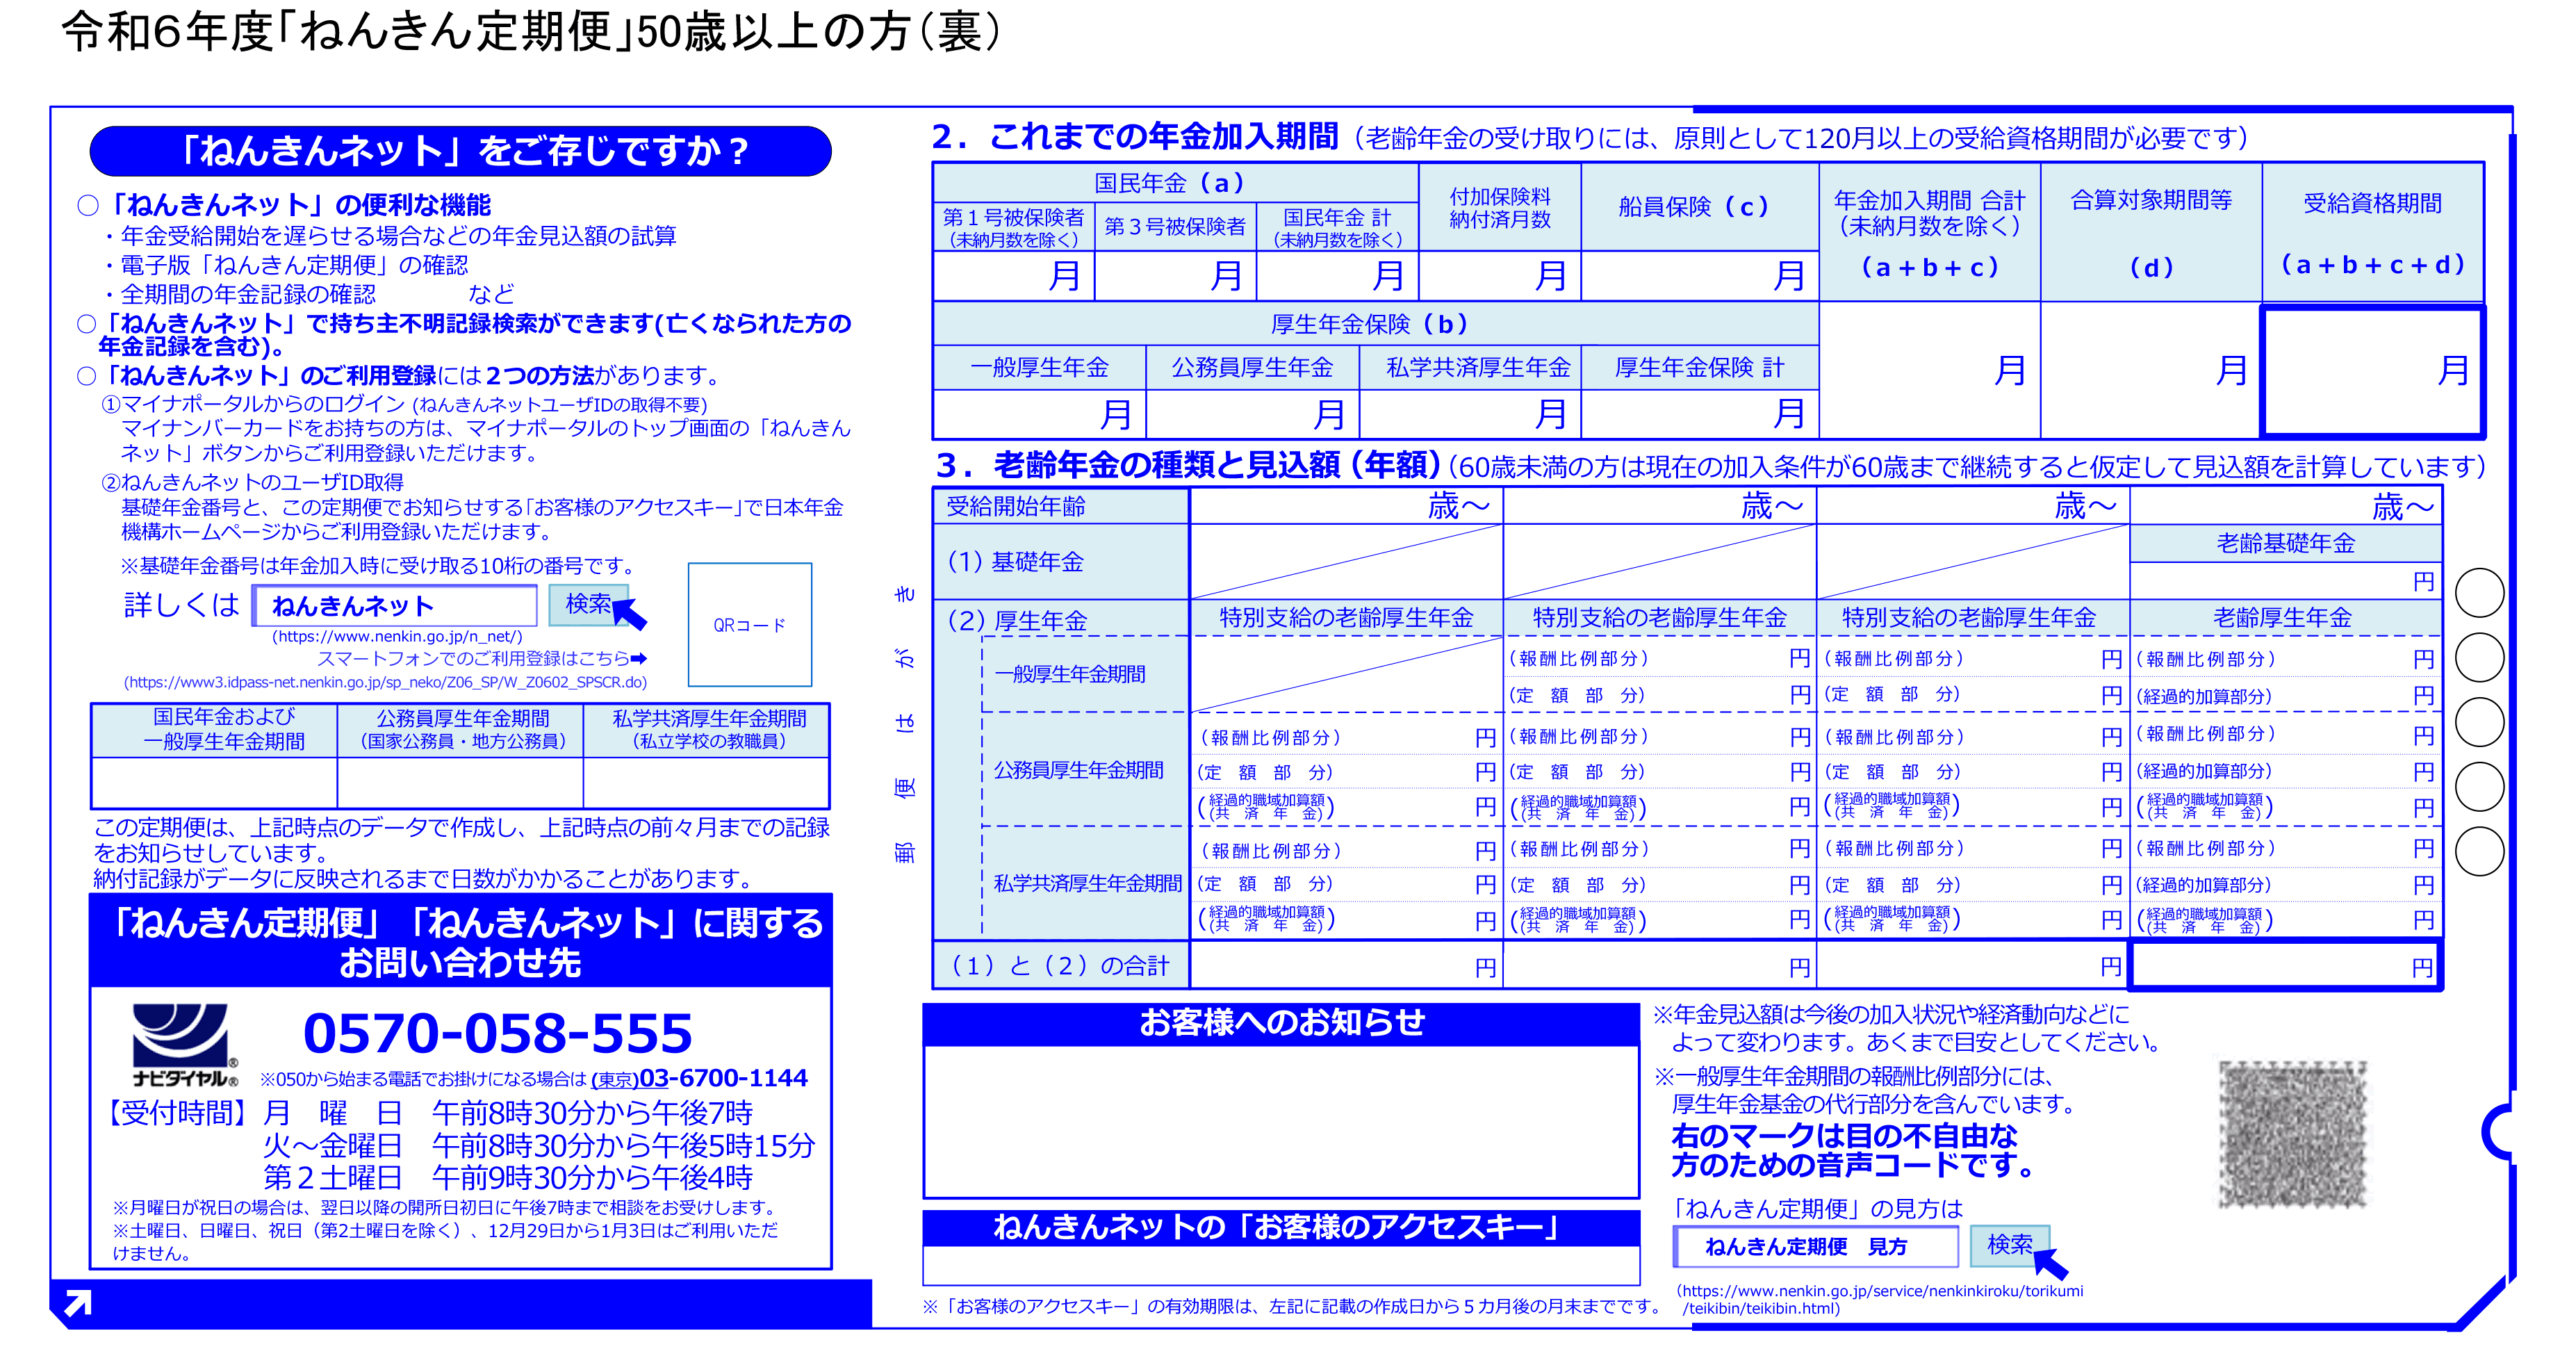Image resolution: width=2560 pixels, height=1356 pixels.
Task: Select the topmost circle on the right margin
Action: click(2479, 592)
